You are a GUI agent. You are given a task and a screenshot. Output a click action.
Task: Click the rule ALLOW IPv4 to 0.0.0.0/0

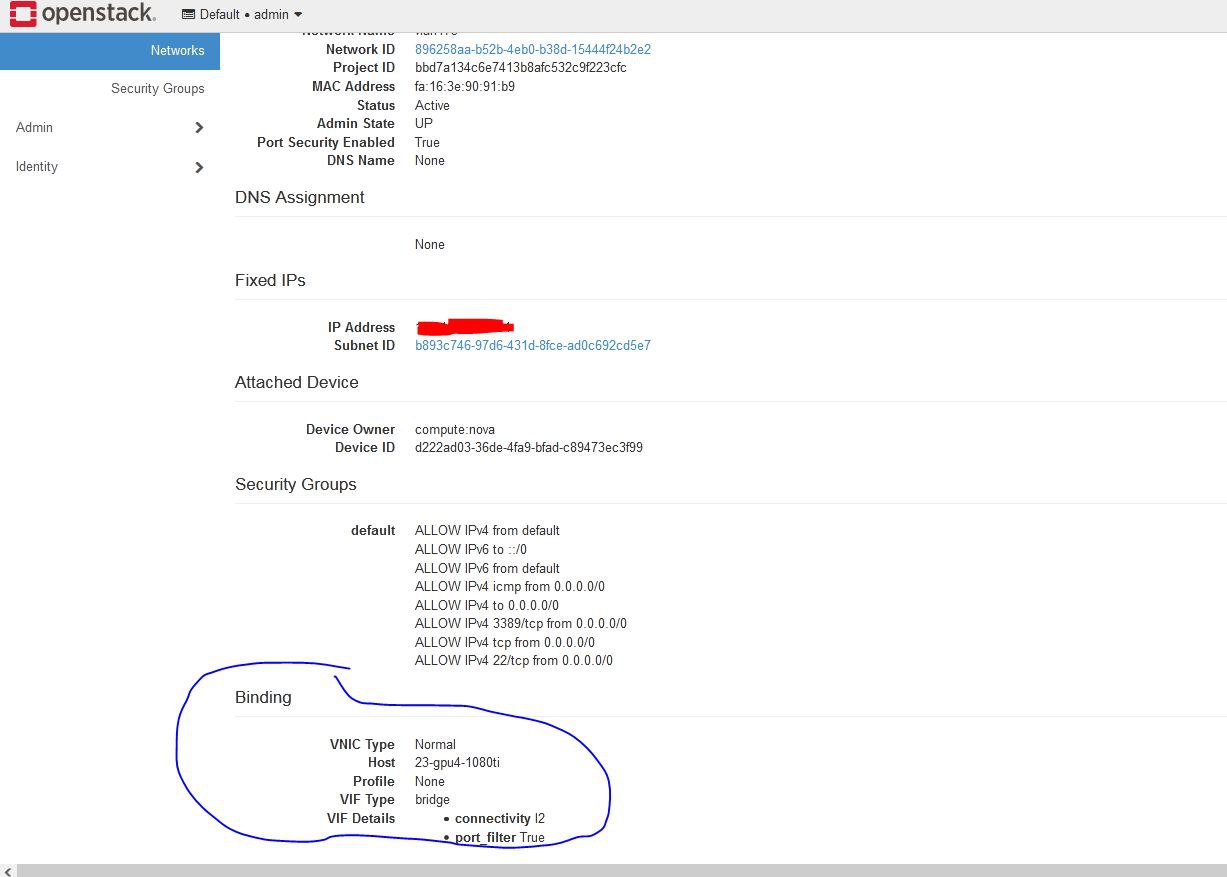pos(487,605)
